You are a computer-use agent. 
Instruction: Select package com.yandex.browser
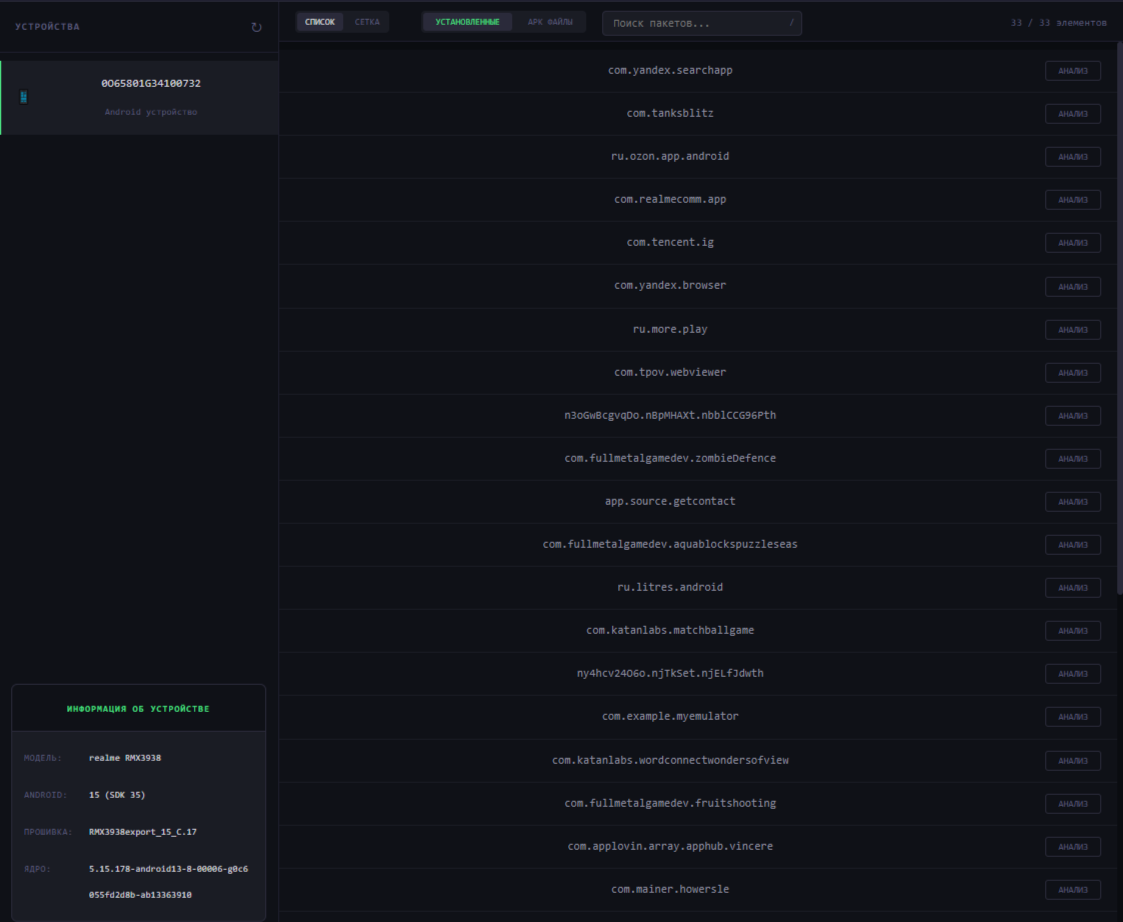coord(670,285)
